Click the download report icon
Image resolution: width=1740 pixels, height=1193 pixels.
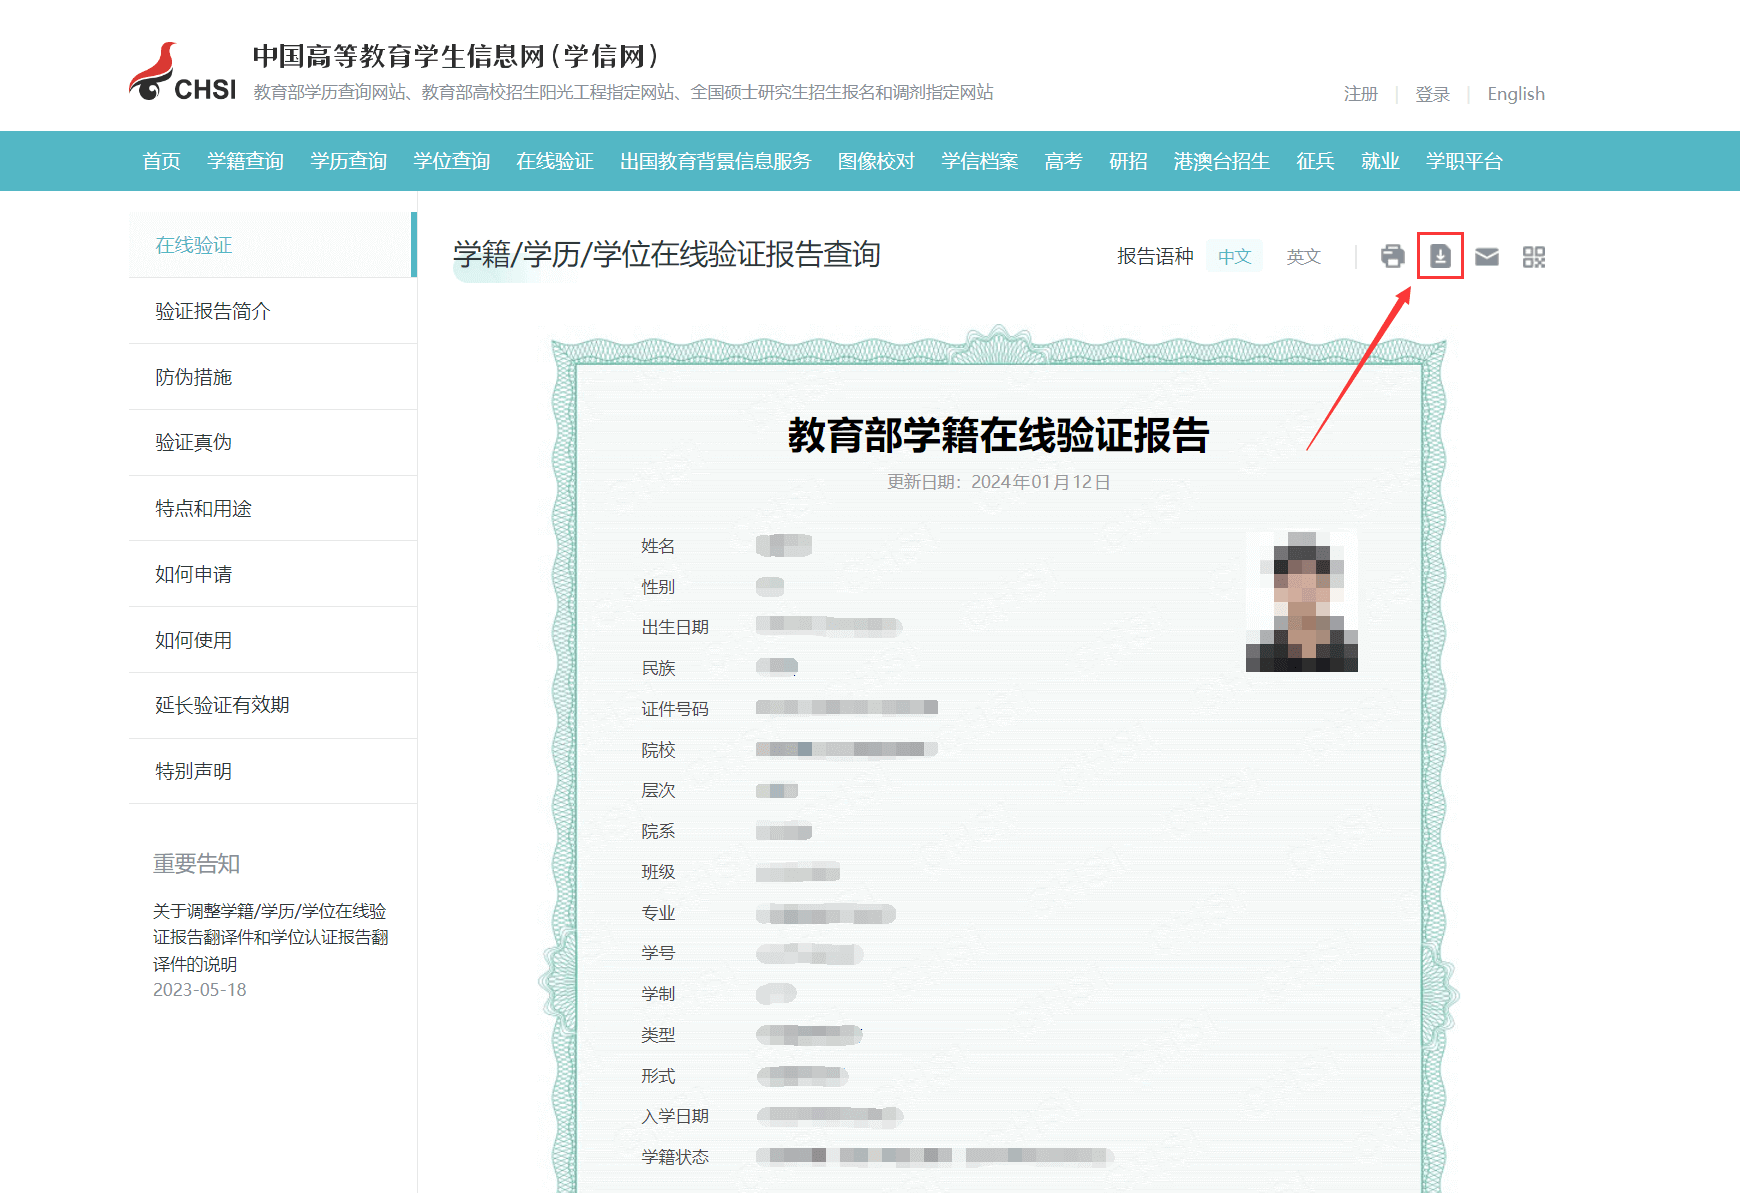1440,256
